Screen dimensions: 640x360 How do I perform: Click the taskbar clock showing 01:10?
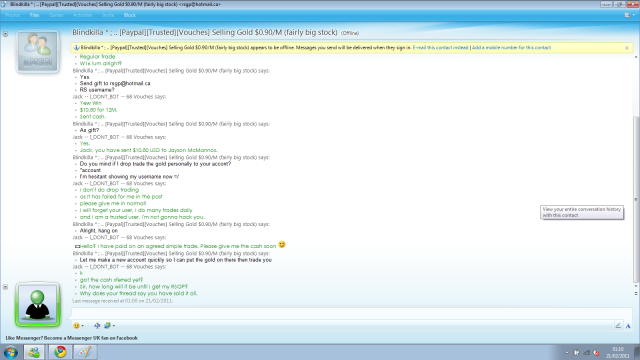coord(618,353)
